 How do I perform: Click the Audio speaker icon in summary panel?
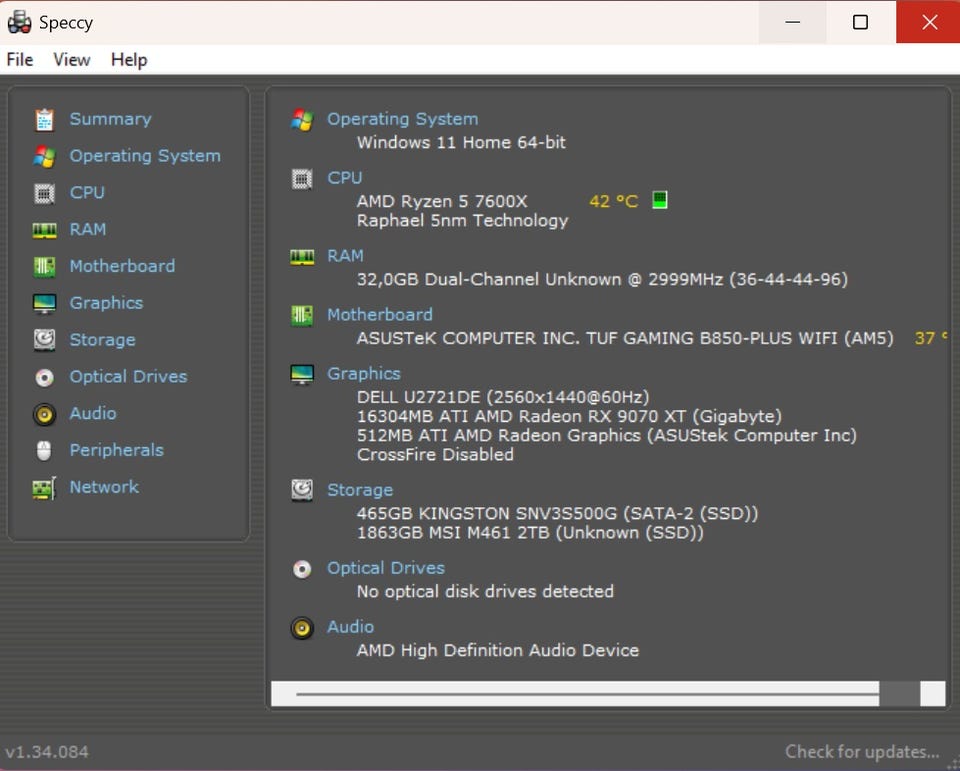(x=302, y=628)
